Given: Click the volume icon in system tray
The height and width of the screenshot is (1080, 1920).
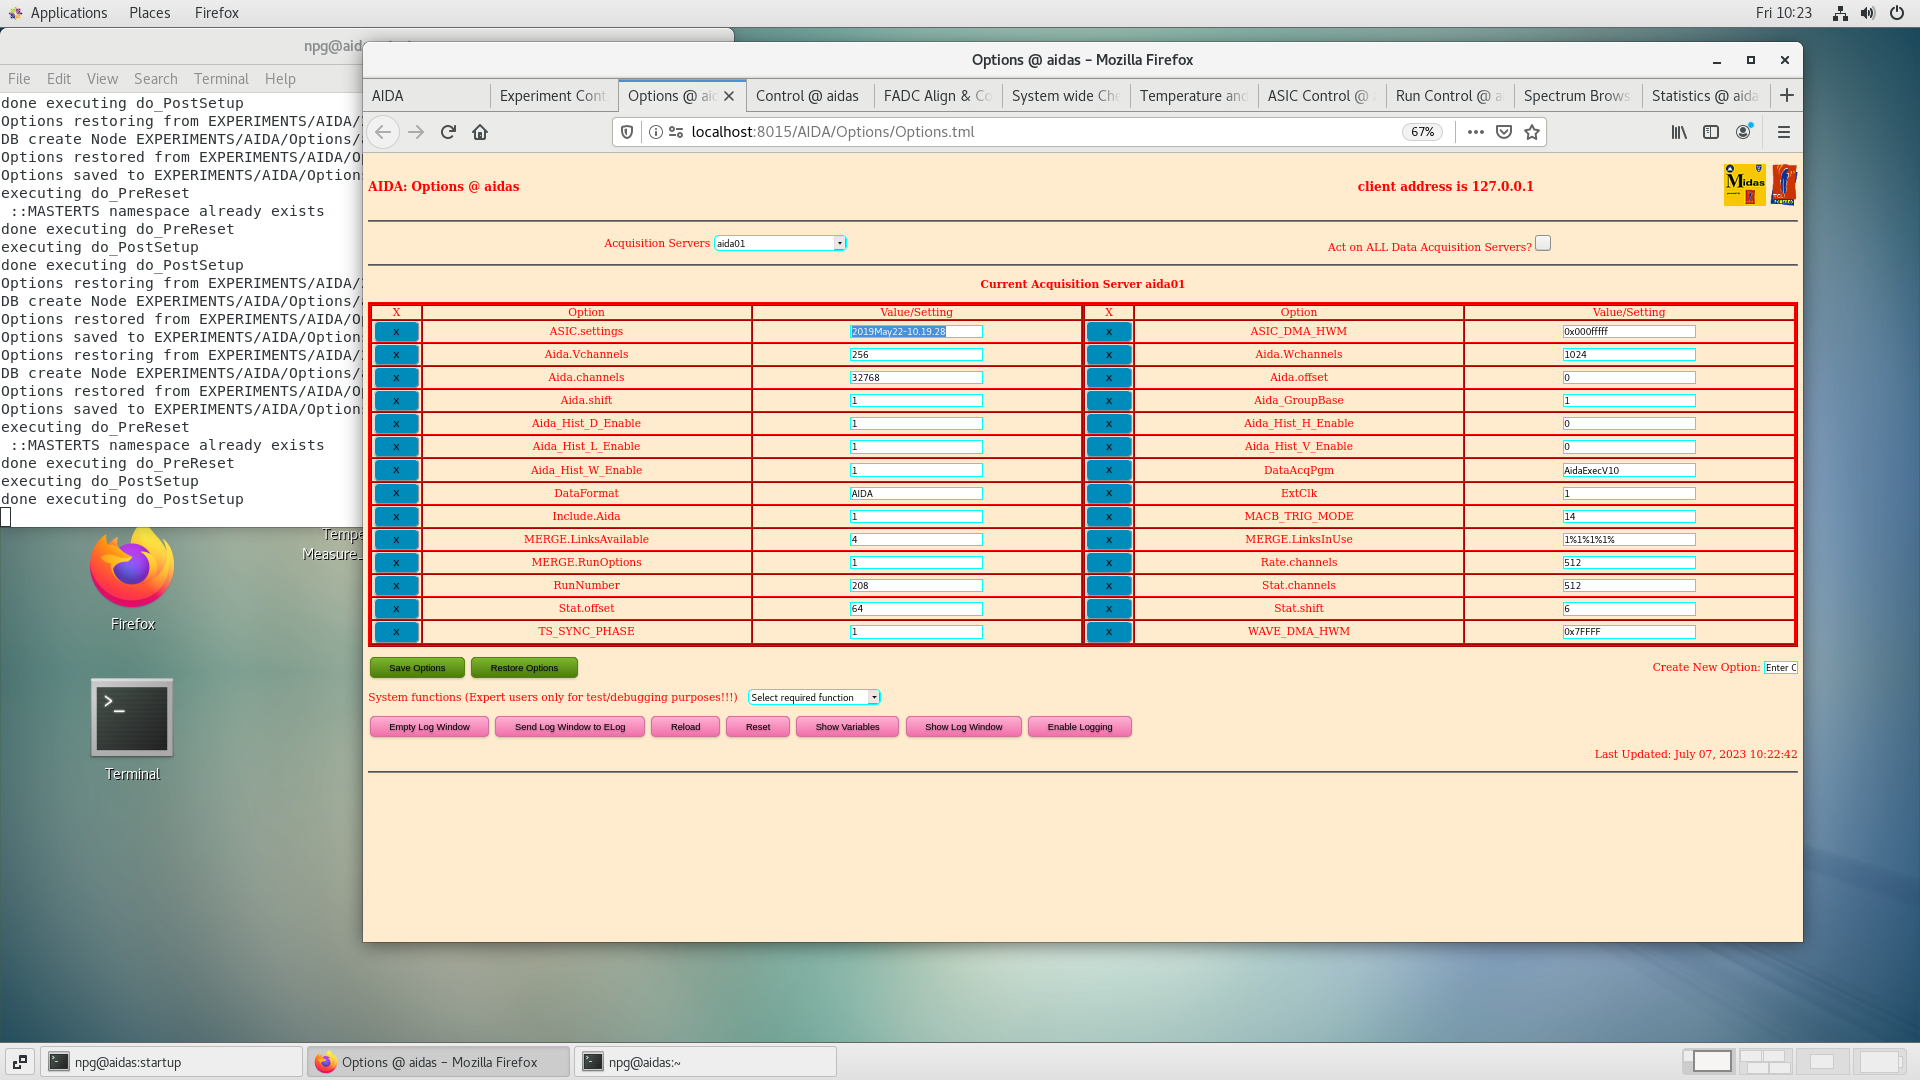Looking at the screenshot, I should tap(1868, 13).
